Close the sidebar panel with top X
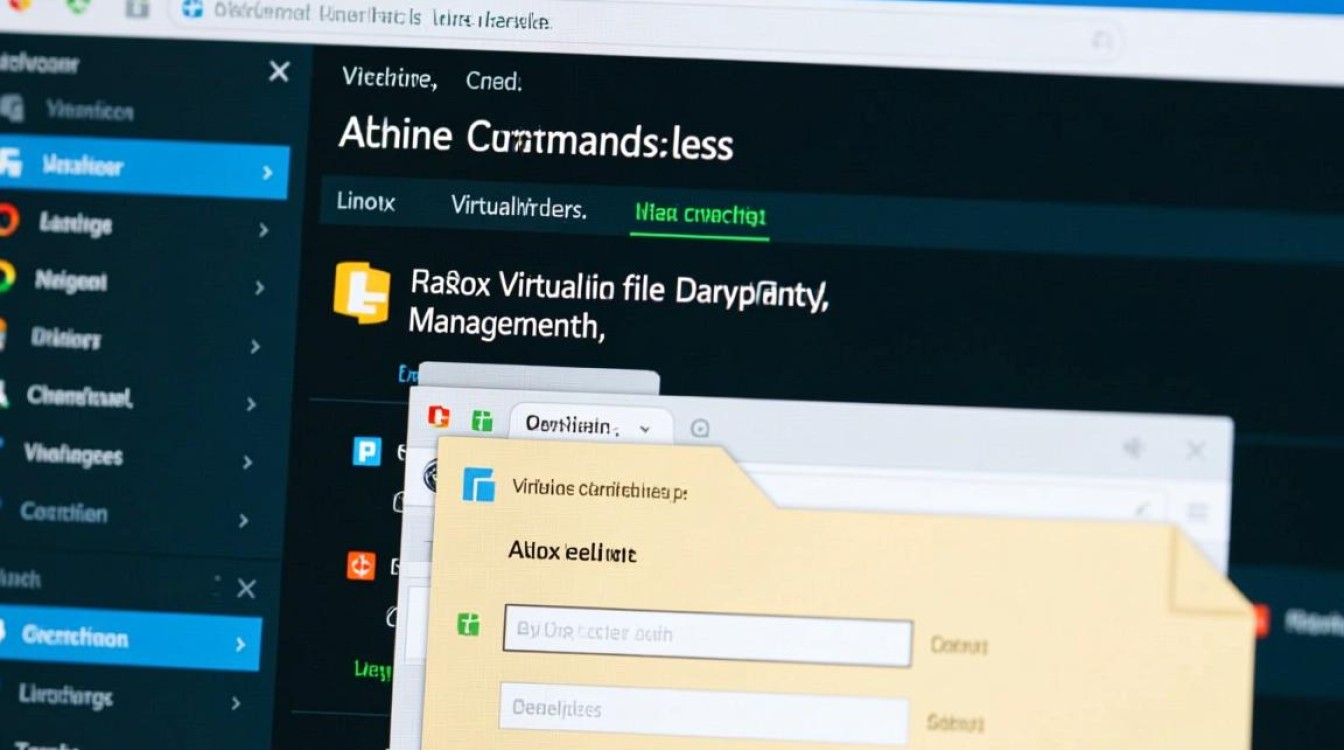1344x750 pixels. (x=279, y=71)
